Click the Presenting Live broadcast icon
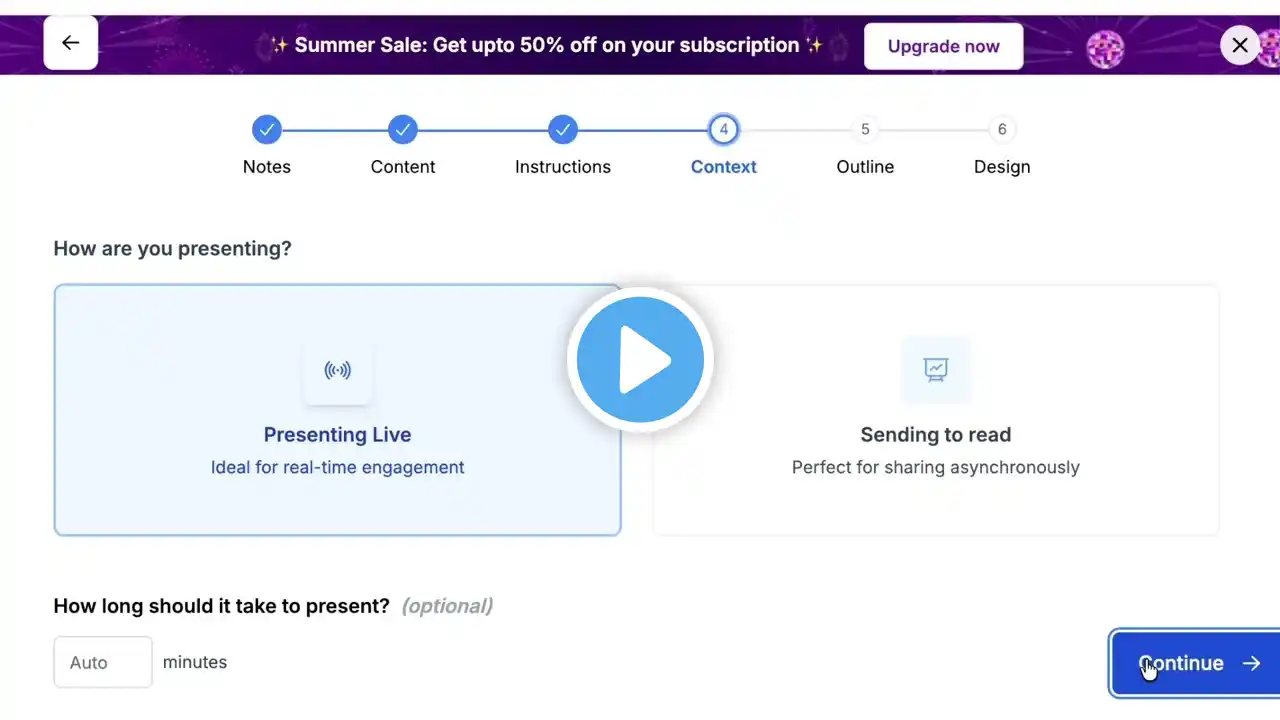1280x720 pixels. 338,371
